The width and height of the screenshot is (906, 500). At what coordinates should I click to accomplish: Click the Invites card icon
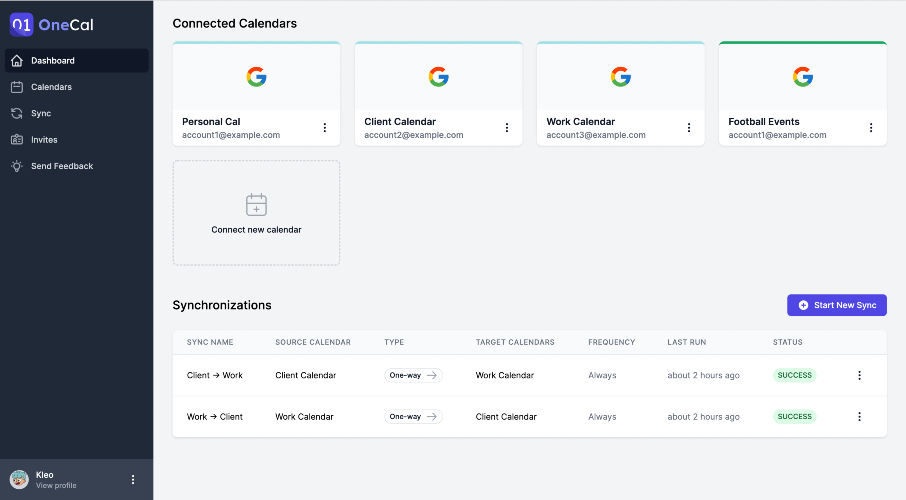17,139
